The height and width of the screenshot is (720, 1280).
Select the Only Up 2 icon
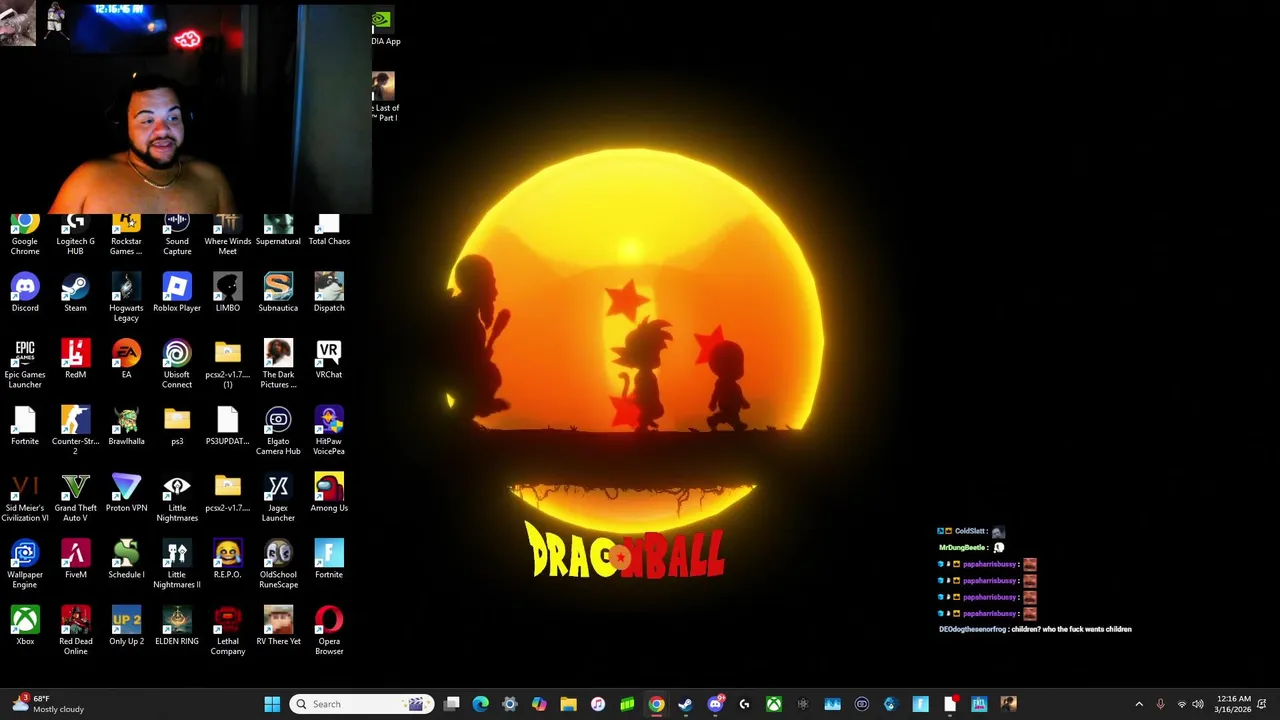(126, 627)
